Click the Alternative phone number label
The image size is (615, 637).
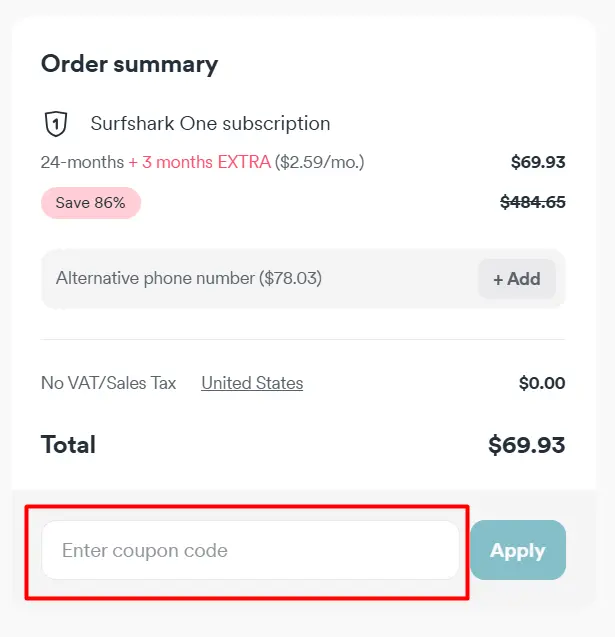click(x=155, y=278)
